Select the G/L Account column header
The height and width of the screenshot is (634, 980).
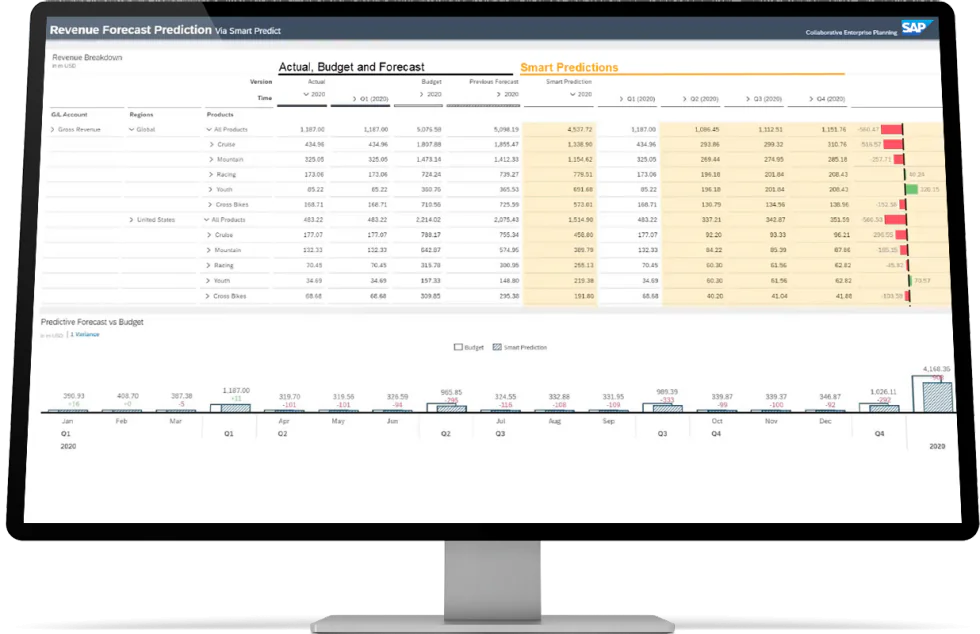pos(69,114)
